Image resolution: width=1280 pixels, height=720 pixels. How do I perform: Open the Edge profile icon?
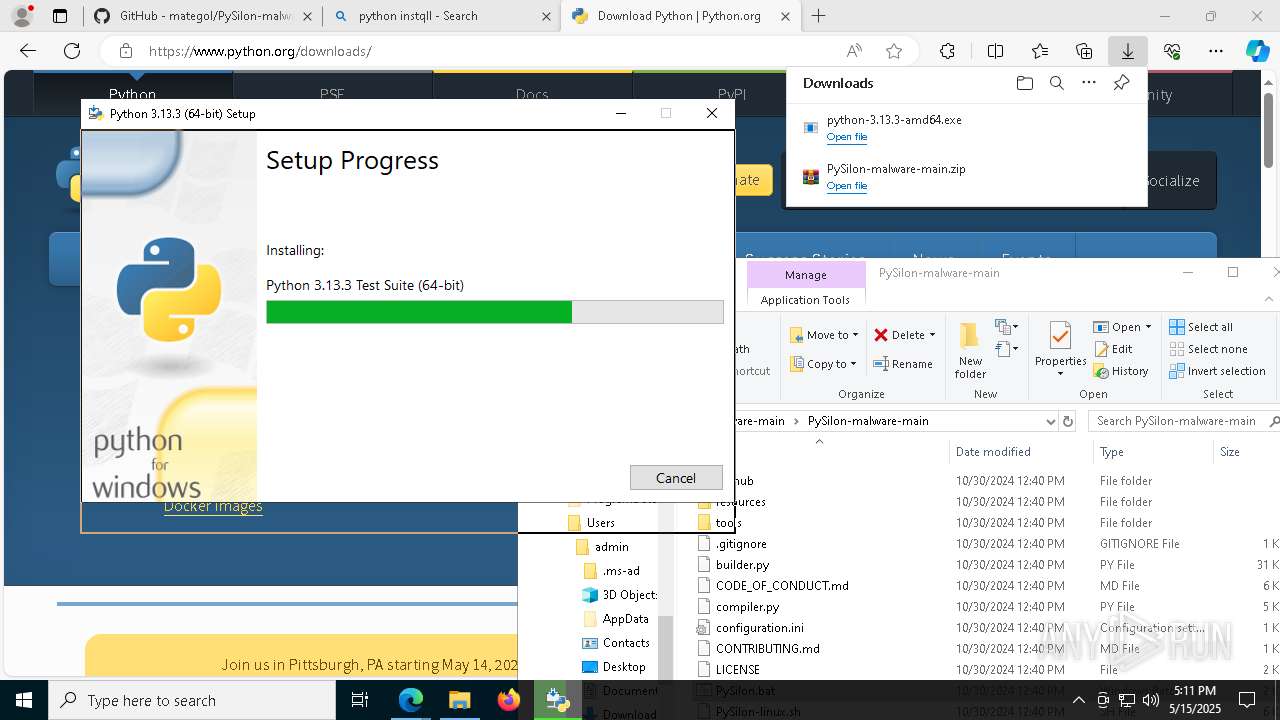coord(22,16)
